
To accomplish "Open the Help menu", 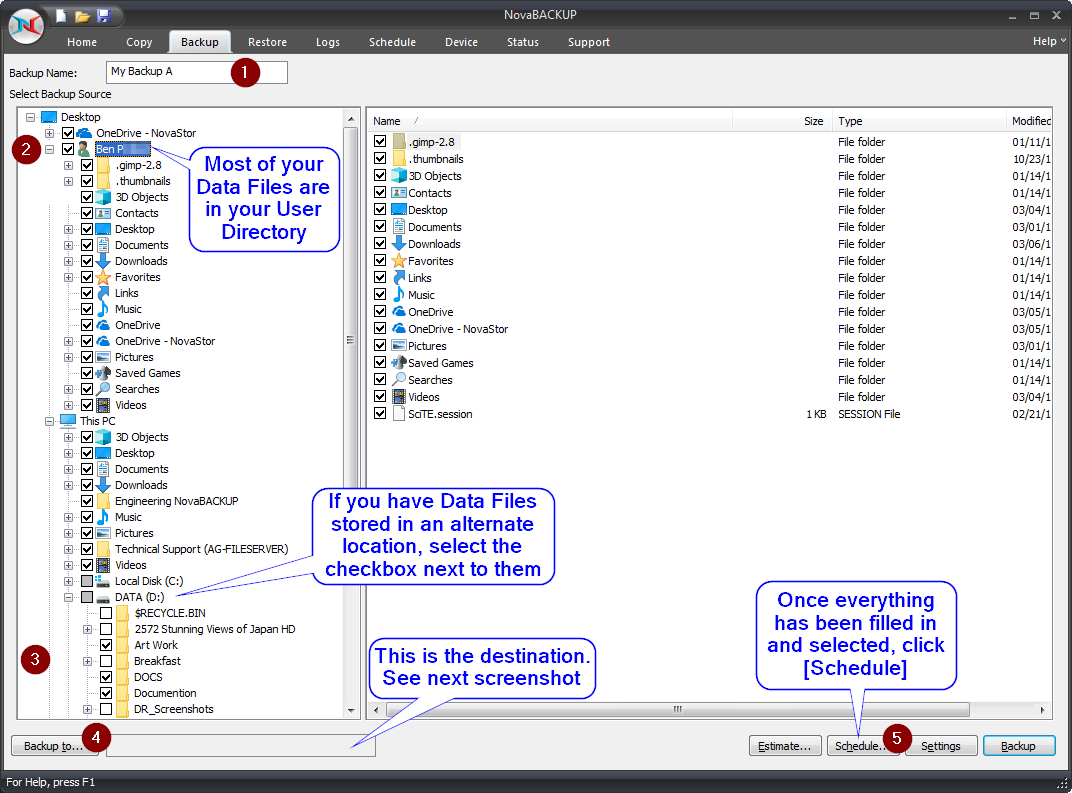I will click(x=1048, y=41).
